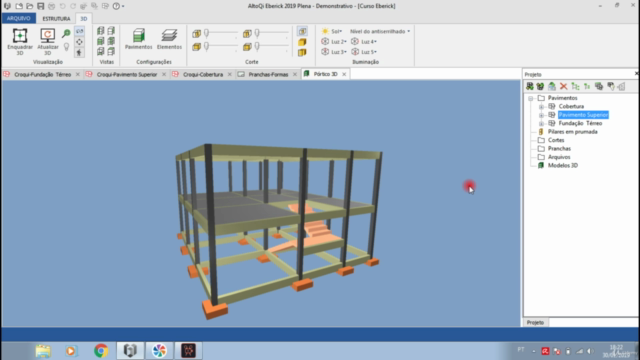Click the light bulb icon in Visualização

67,47
